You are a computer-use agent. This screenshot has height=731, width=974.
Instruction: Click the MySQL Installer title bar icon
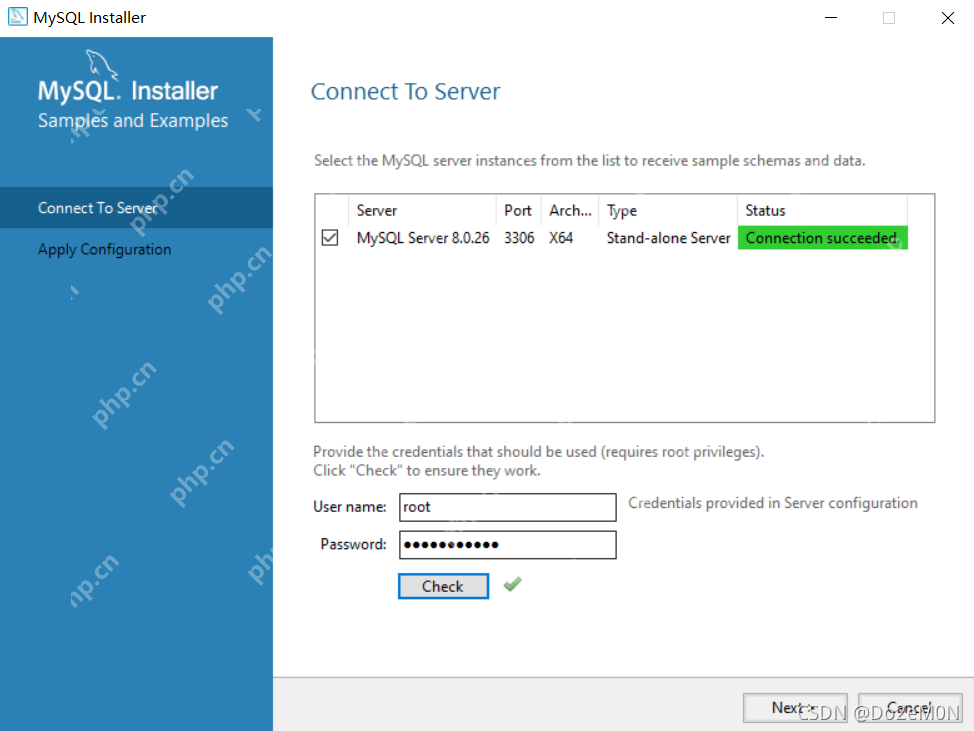pos(17,17)
